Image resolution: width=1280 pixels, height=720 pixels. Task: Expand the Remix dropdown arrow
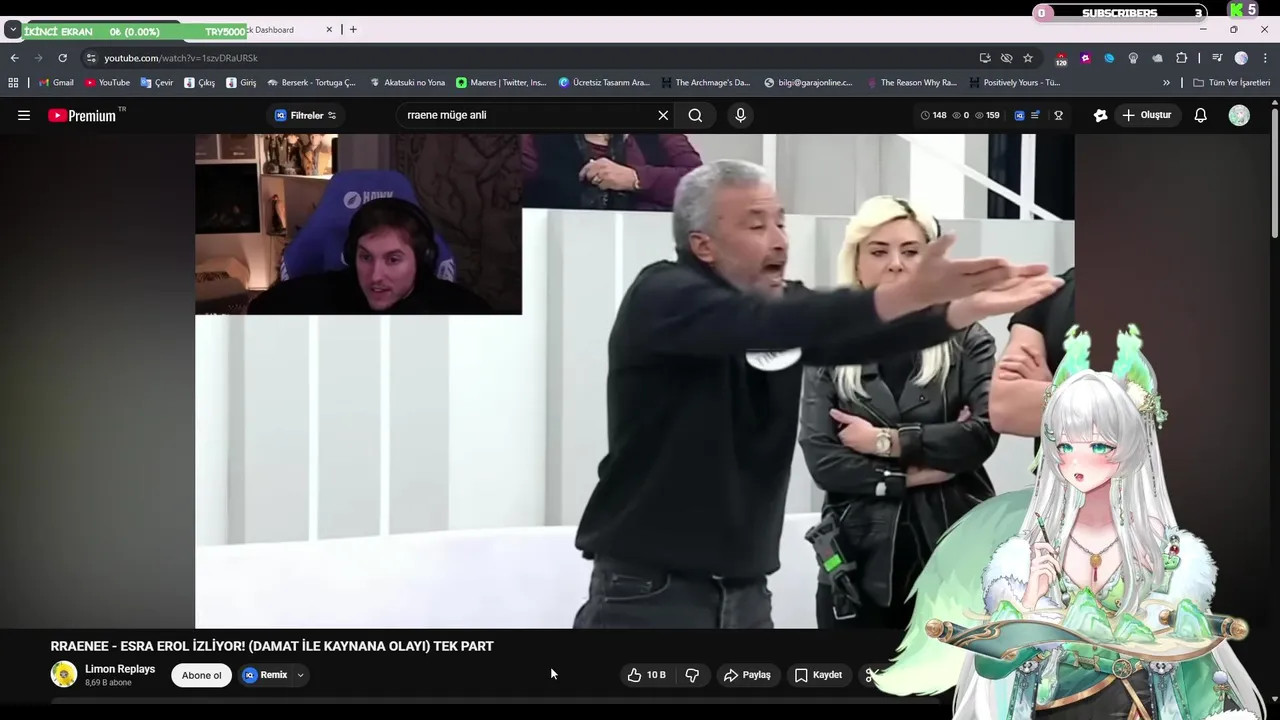pyautogui.click(x=300, y=675)
